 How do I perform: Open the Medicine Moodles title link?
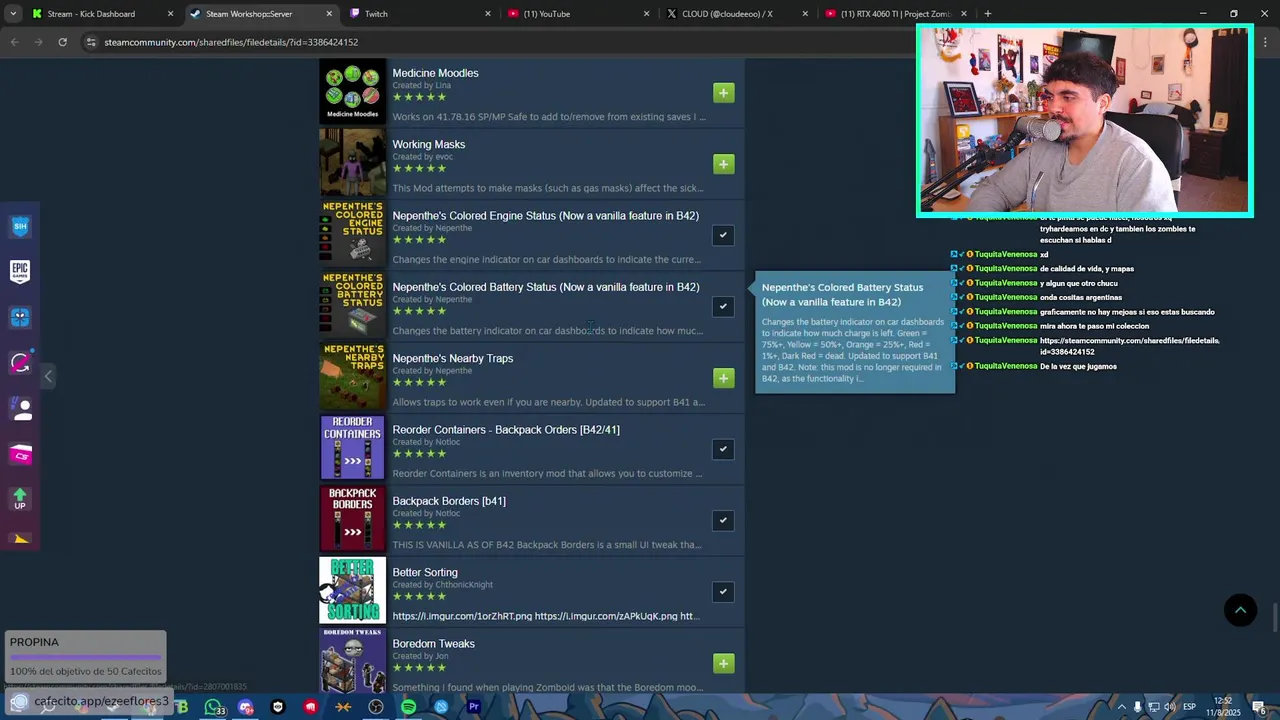click(x=435, y=73)
